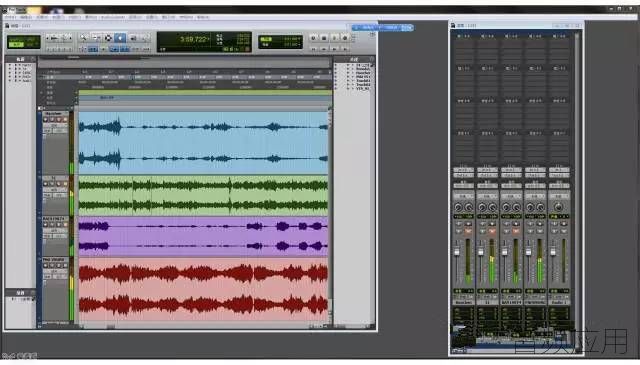
Task: Mute the red PNO track
Action: tap(64, 266)
